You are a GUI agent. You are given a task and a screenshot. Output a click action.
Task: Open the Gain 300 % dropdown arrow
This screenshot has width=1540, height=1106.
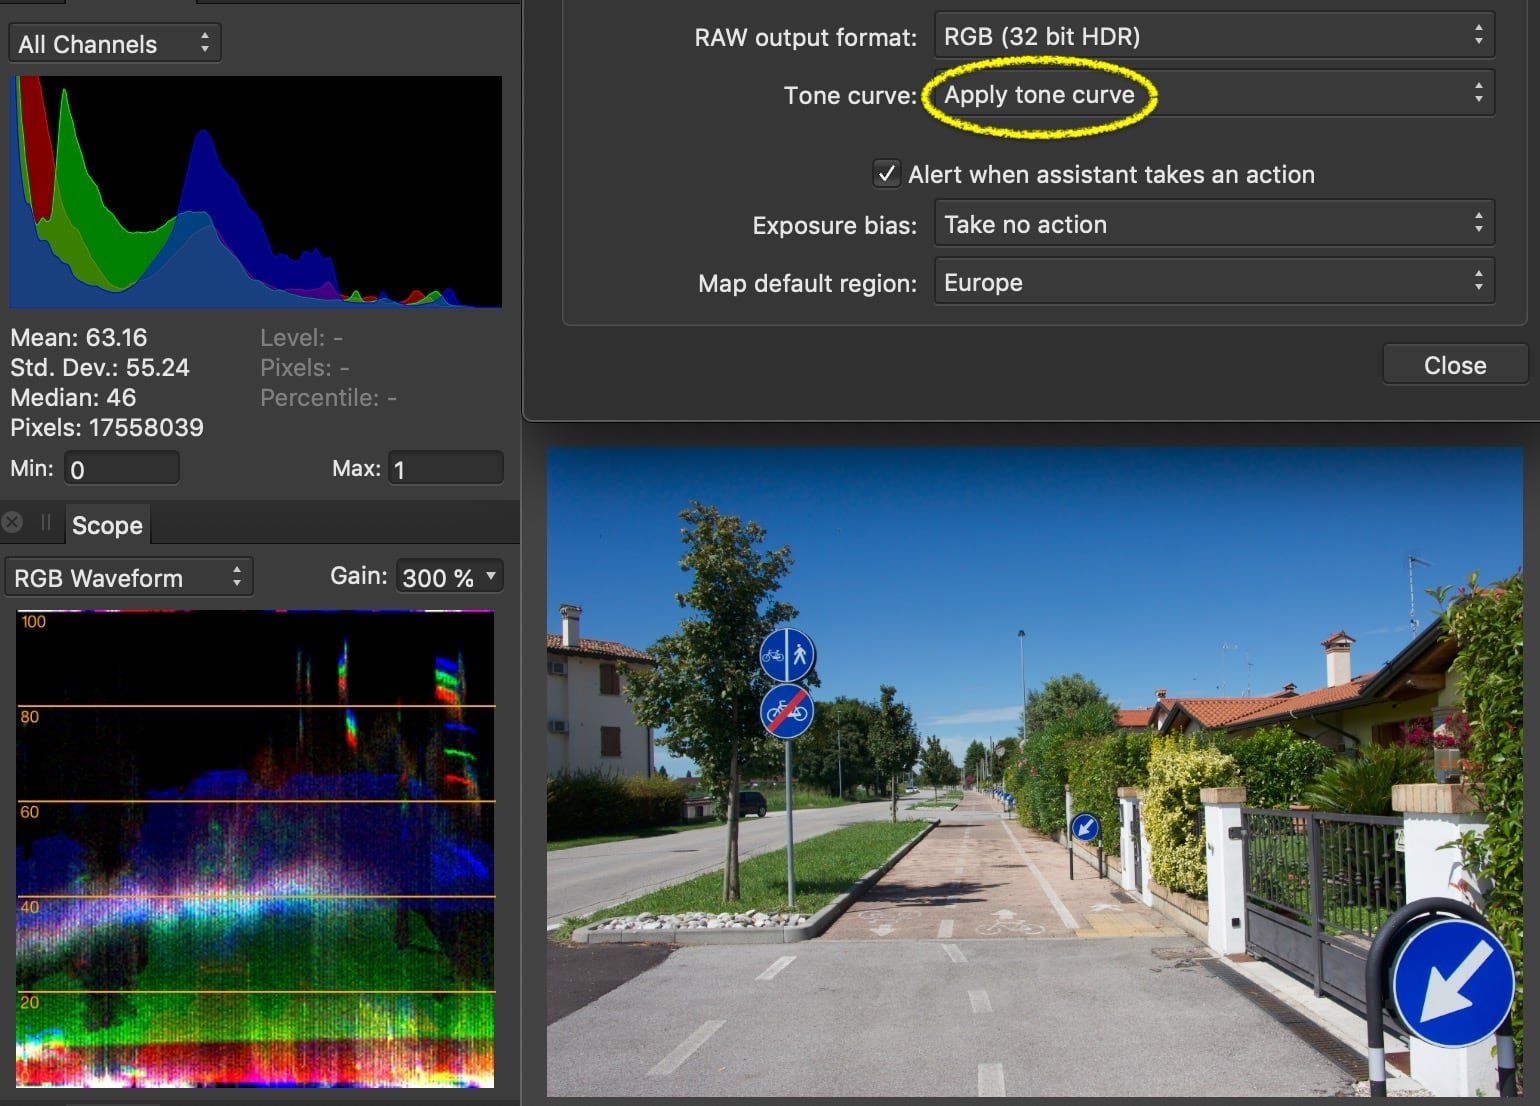[491, 576]
